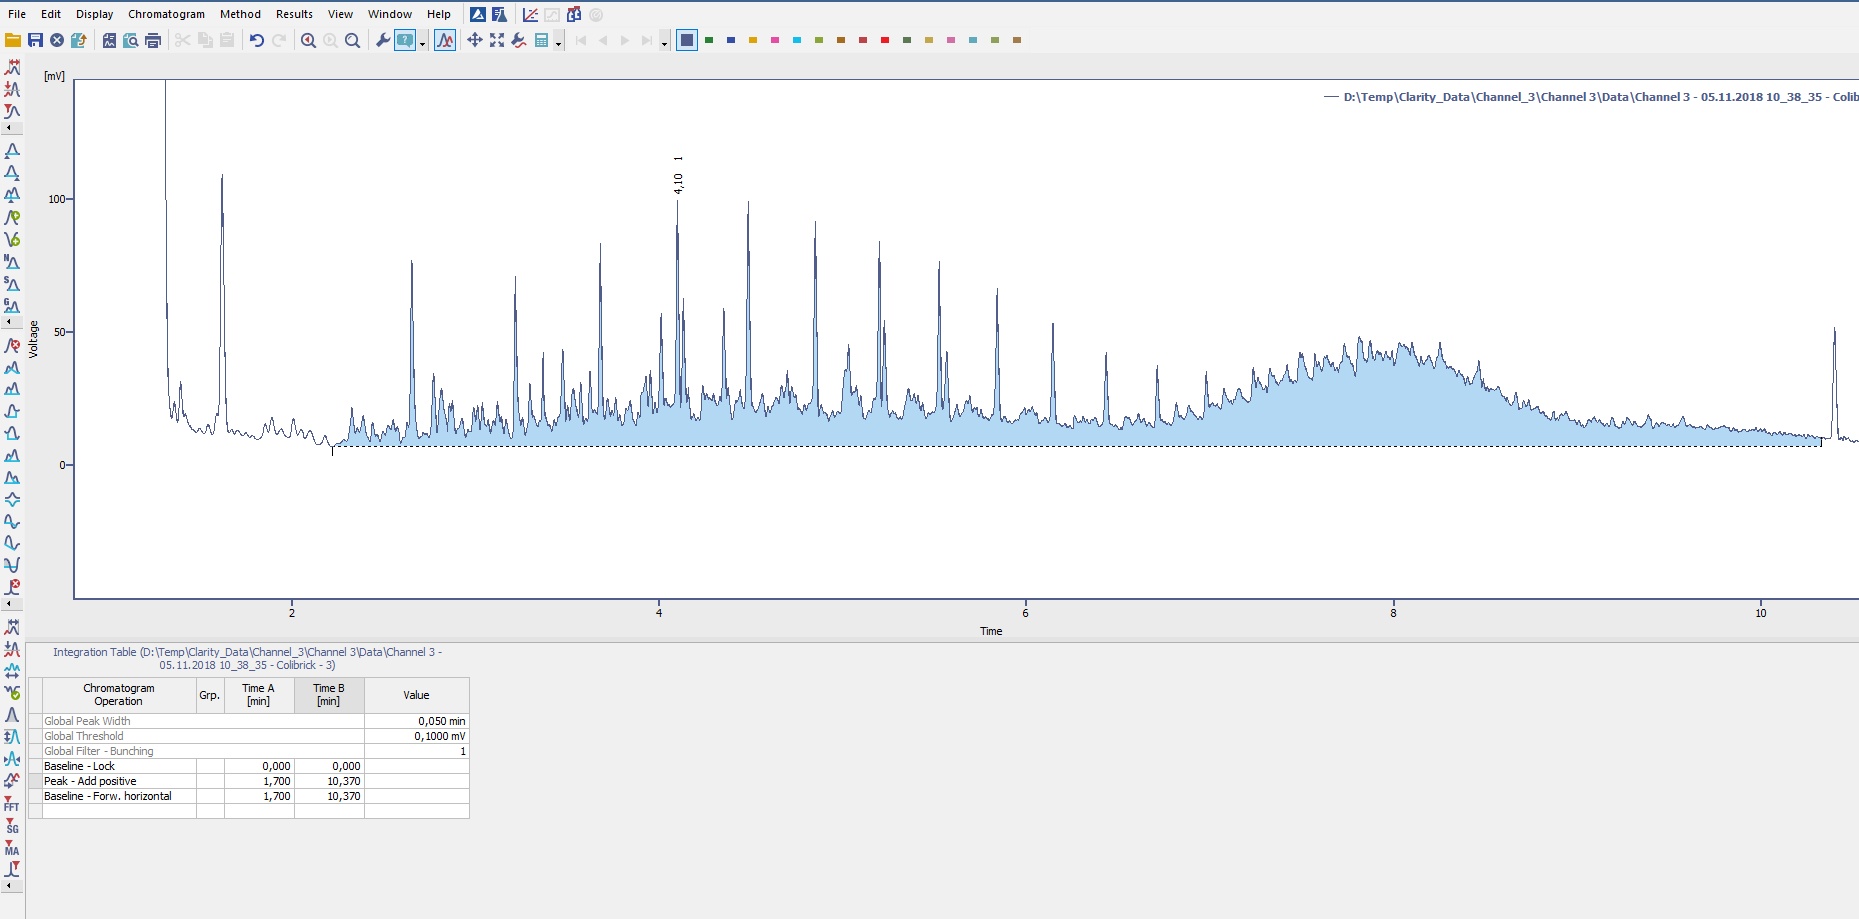Screen dimensions: 1859x919
Task: Click the peak icon labeled S
Action: pyautogui.click(x=12, y=283)
